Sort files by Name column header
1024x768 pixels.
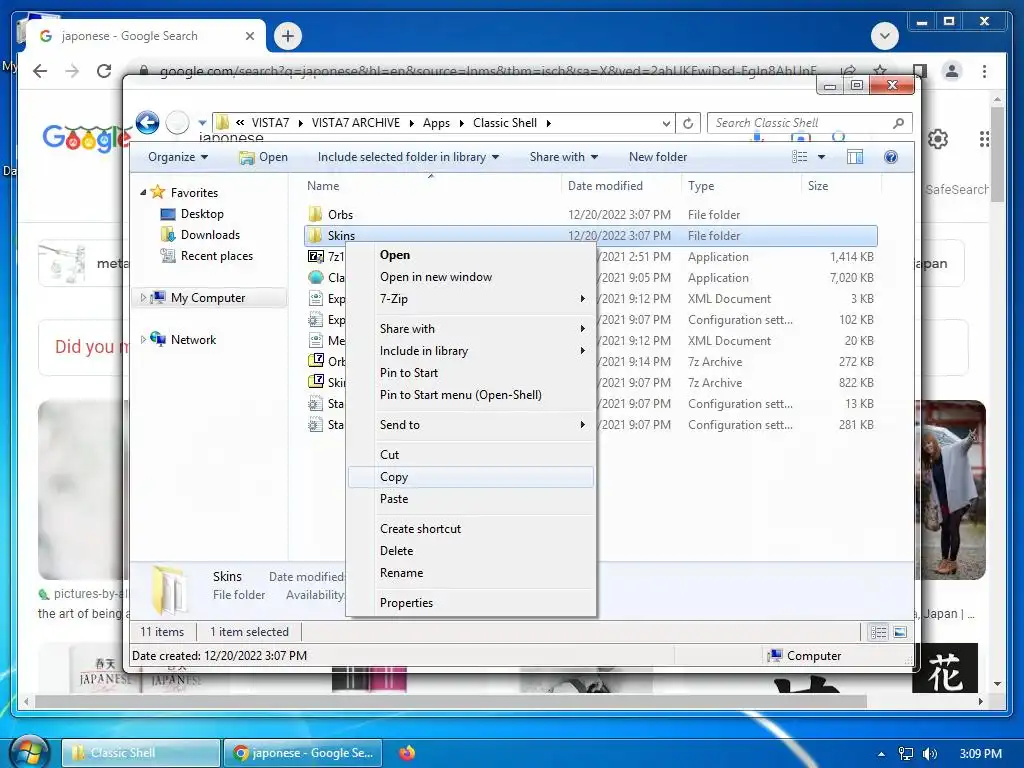point(431,186)
